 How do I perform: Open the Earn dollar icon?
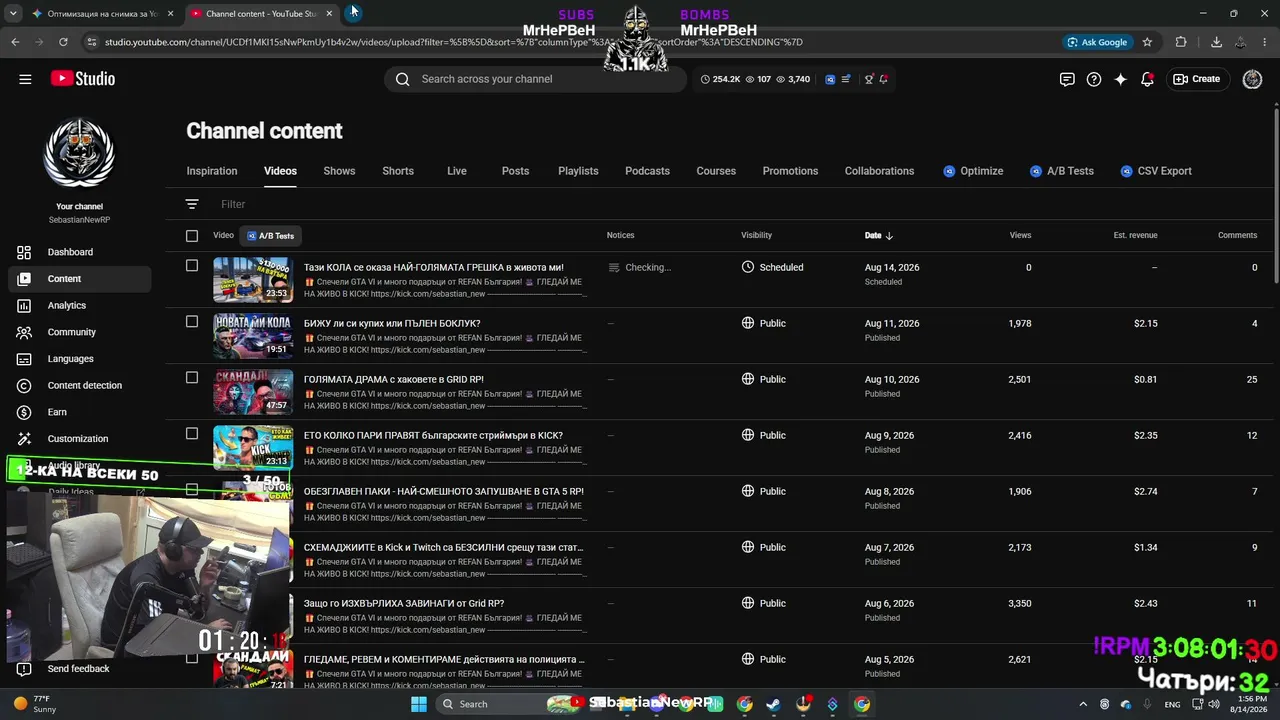click(x=25, y=412)
